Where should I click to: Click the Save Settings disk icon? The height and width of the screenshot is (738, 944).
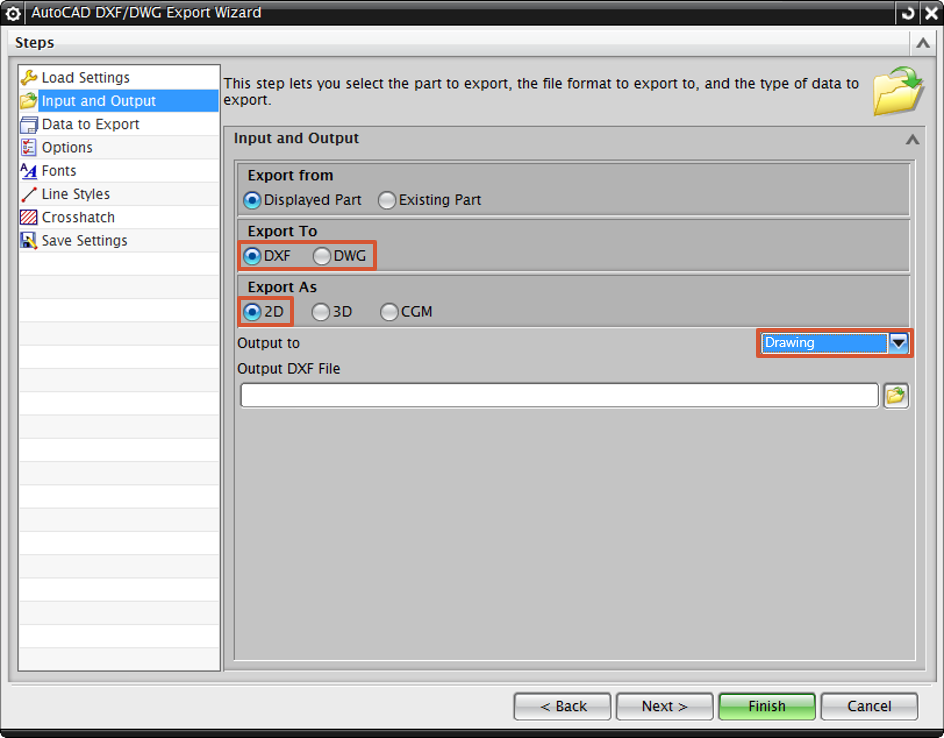click(x=29, y=241)
